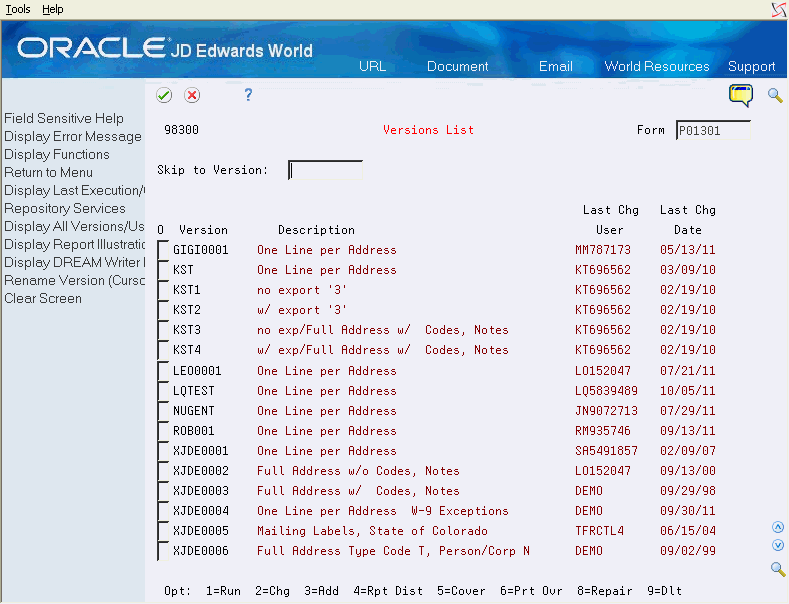Click 'Full Address Type Code T' description
This screenshot has width=789, height=604.
coord(393,551)
